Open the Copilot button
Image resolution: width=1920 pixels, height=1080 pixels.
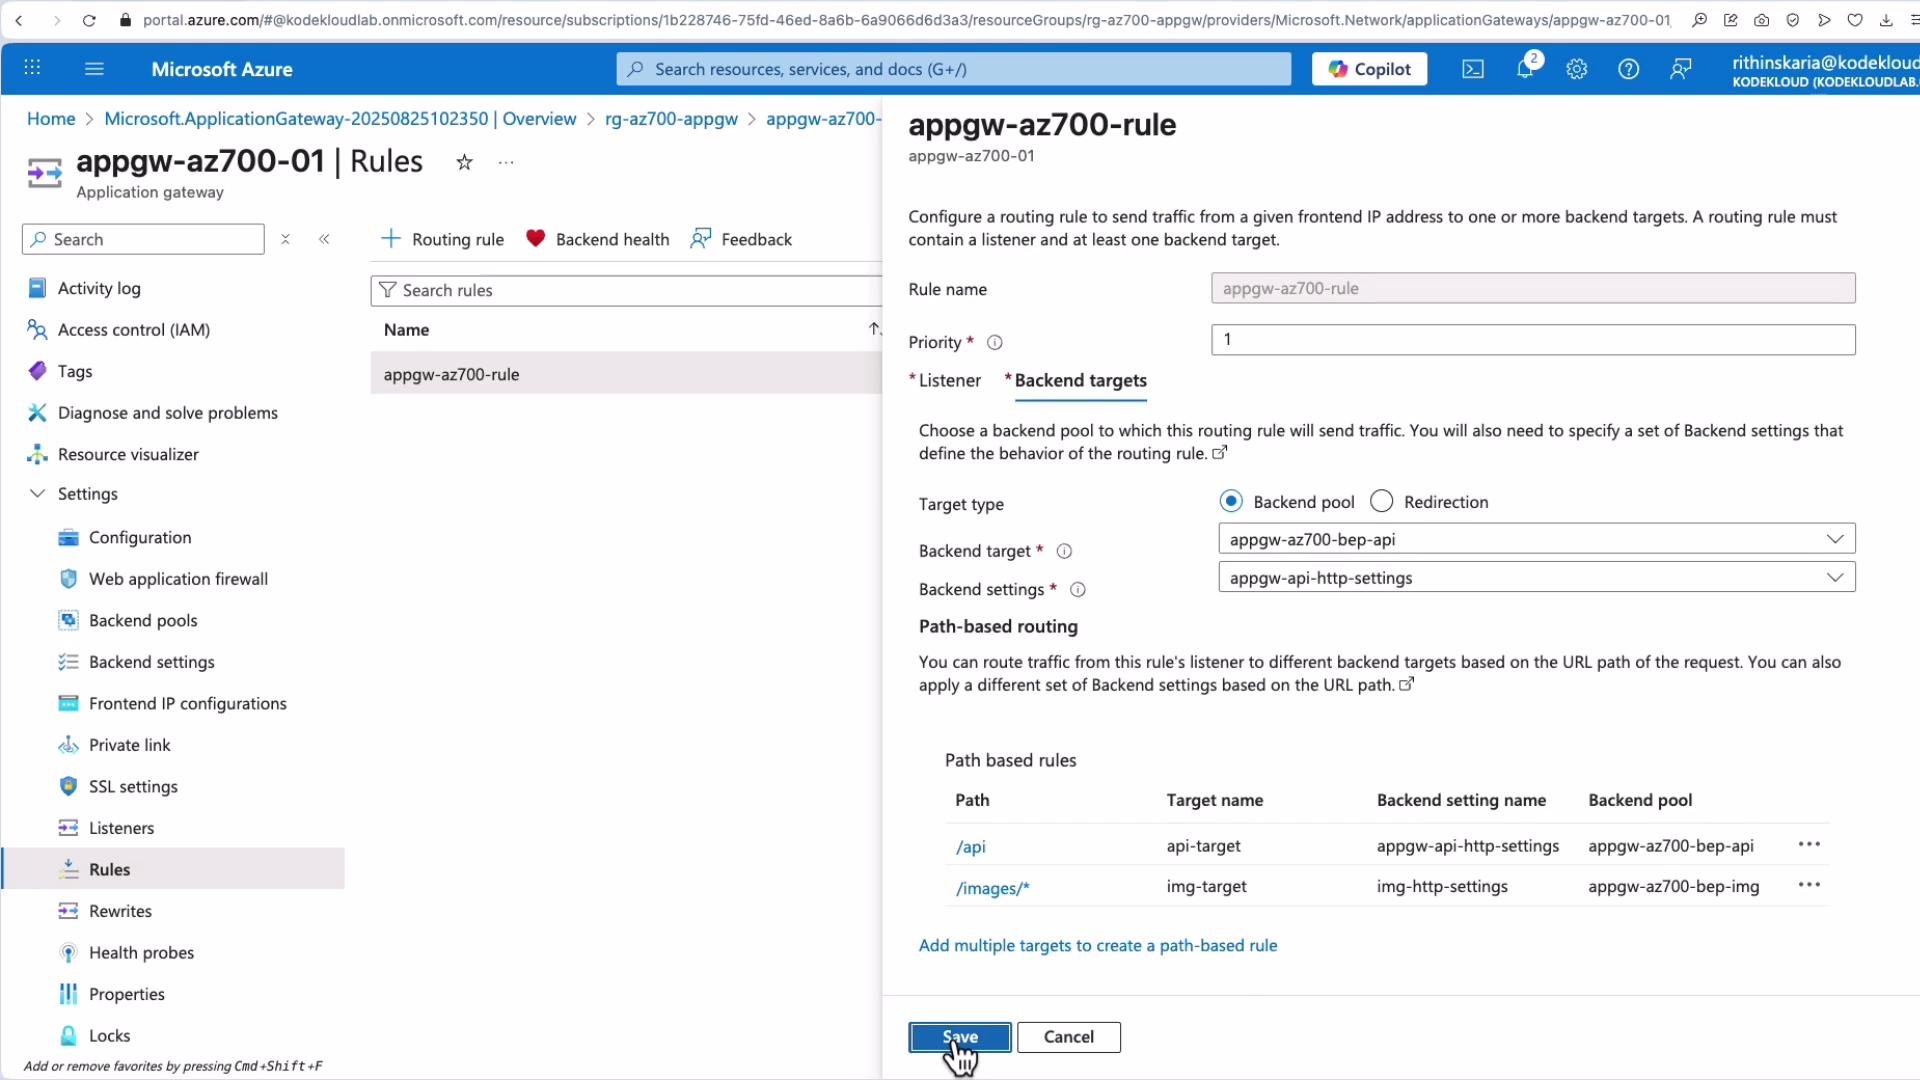1369,69
